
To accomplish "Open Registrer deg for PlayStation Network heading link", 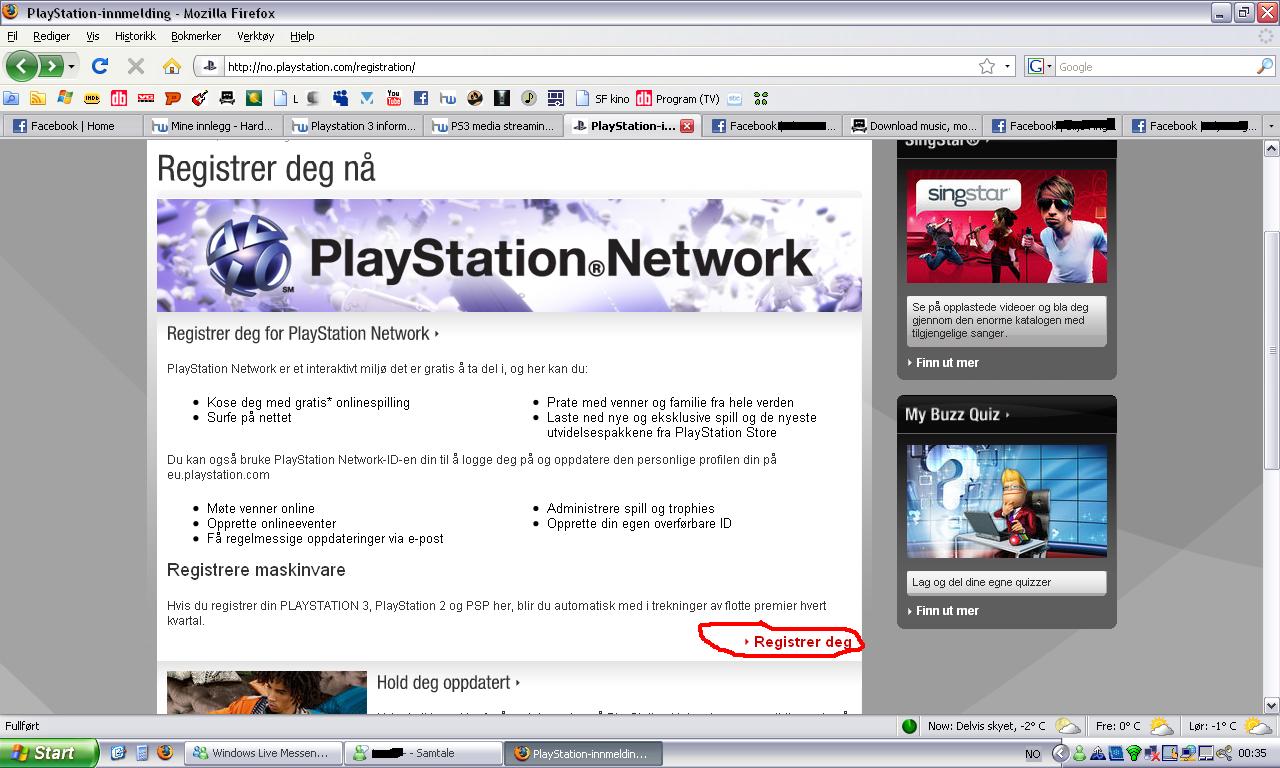I will point(303,334).
